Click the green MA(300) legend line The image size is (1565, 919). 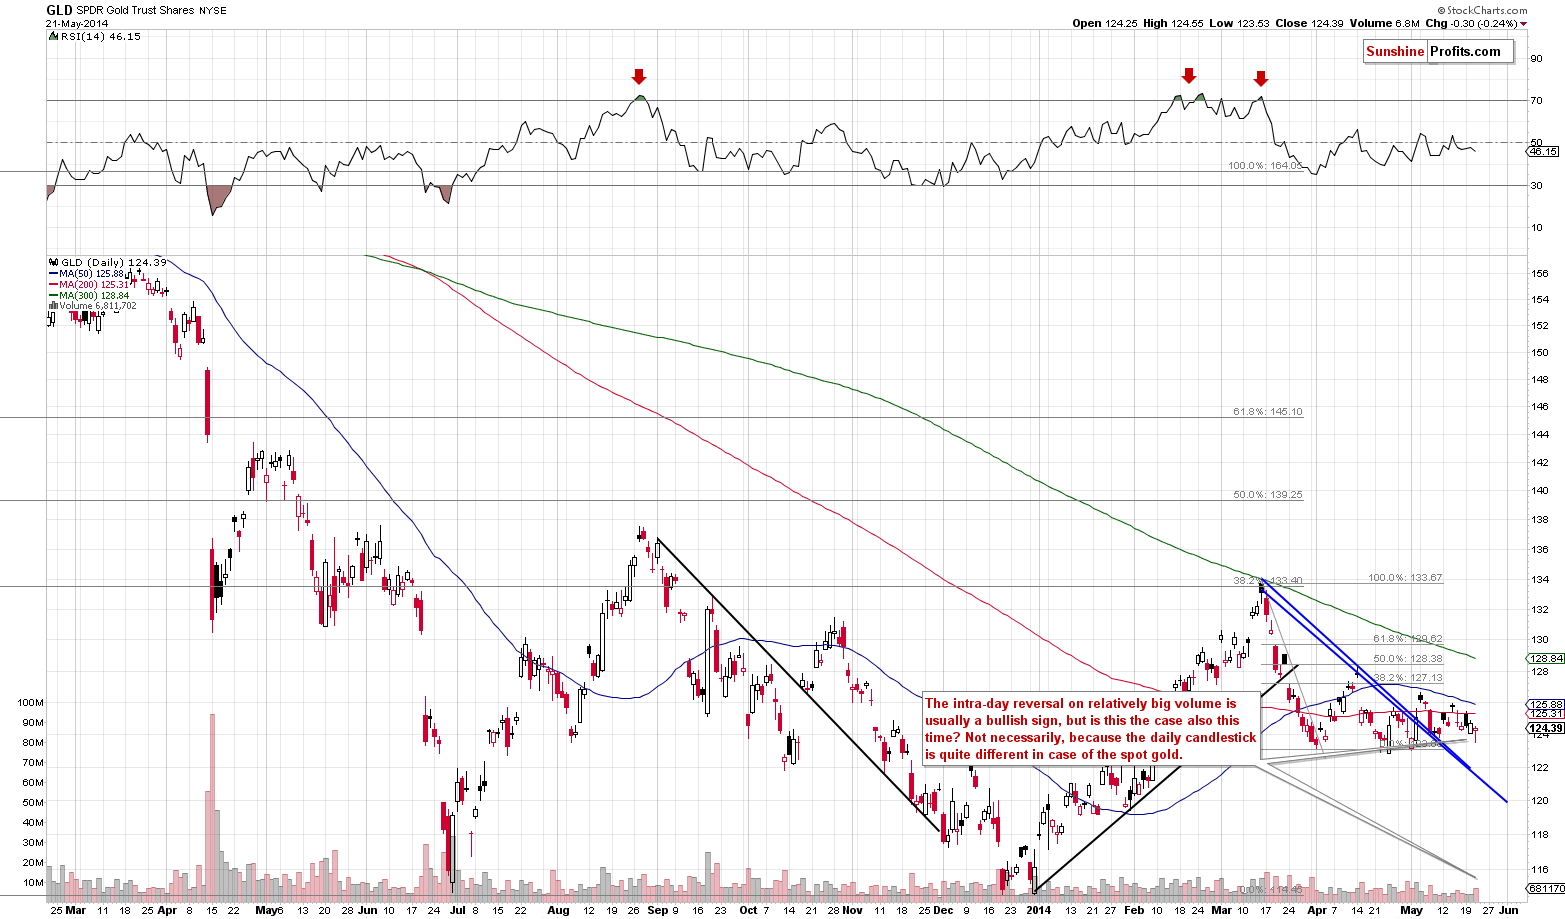pyautogui.click(x=53, y=295)
